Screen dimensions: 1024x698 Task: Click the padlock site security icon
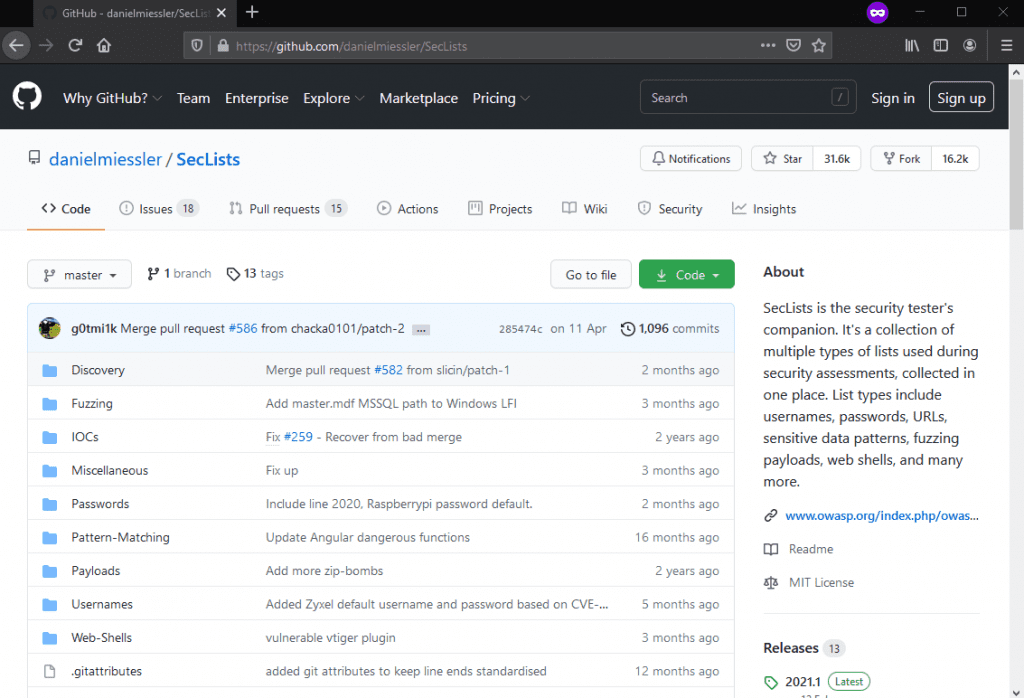pos(223,46)
